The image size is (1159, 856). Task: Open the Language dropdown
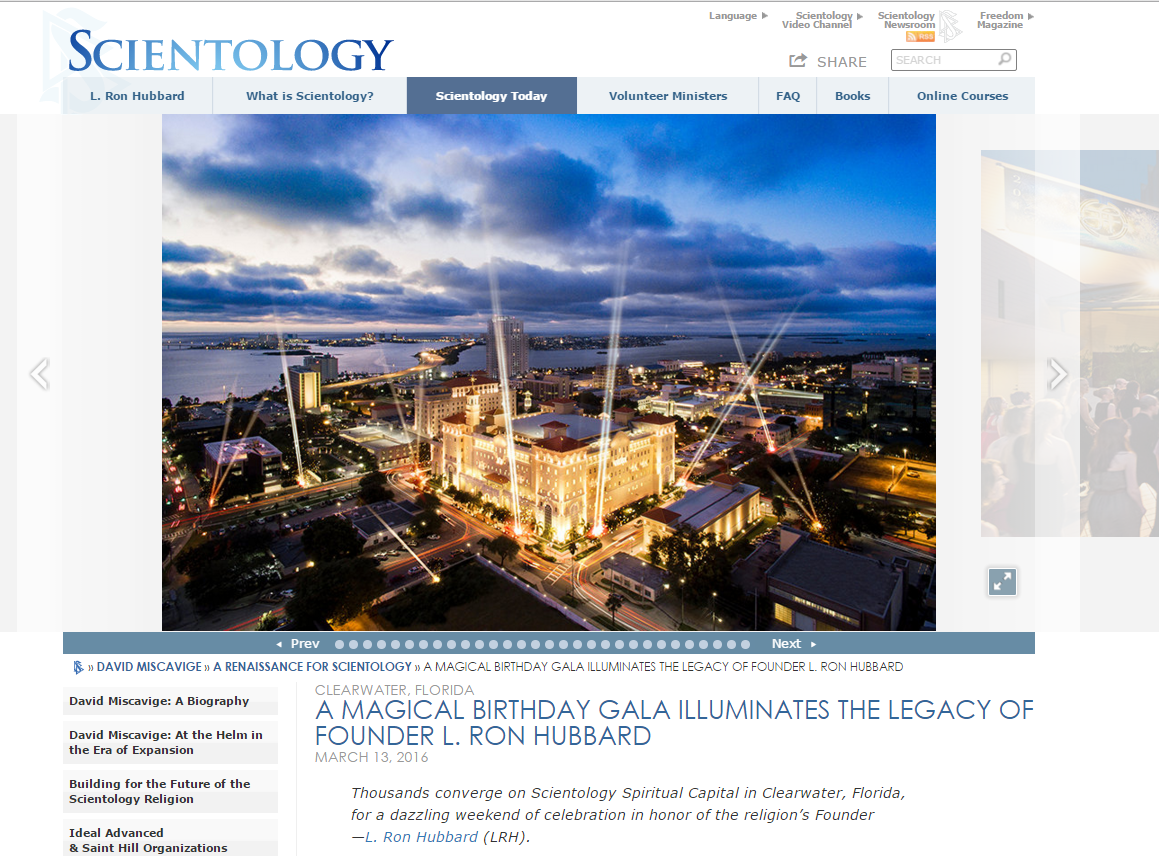click(738, 16)
